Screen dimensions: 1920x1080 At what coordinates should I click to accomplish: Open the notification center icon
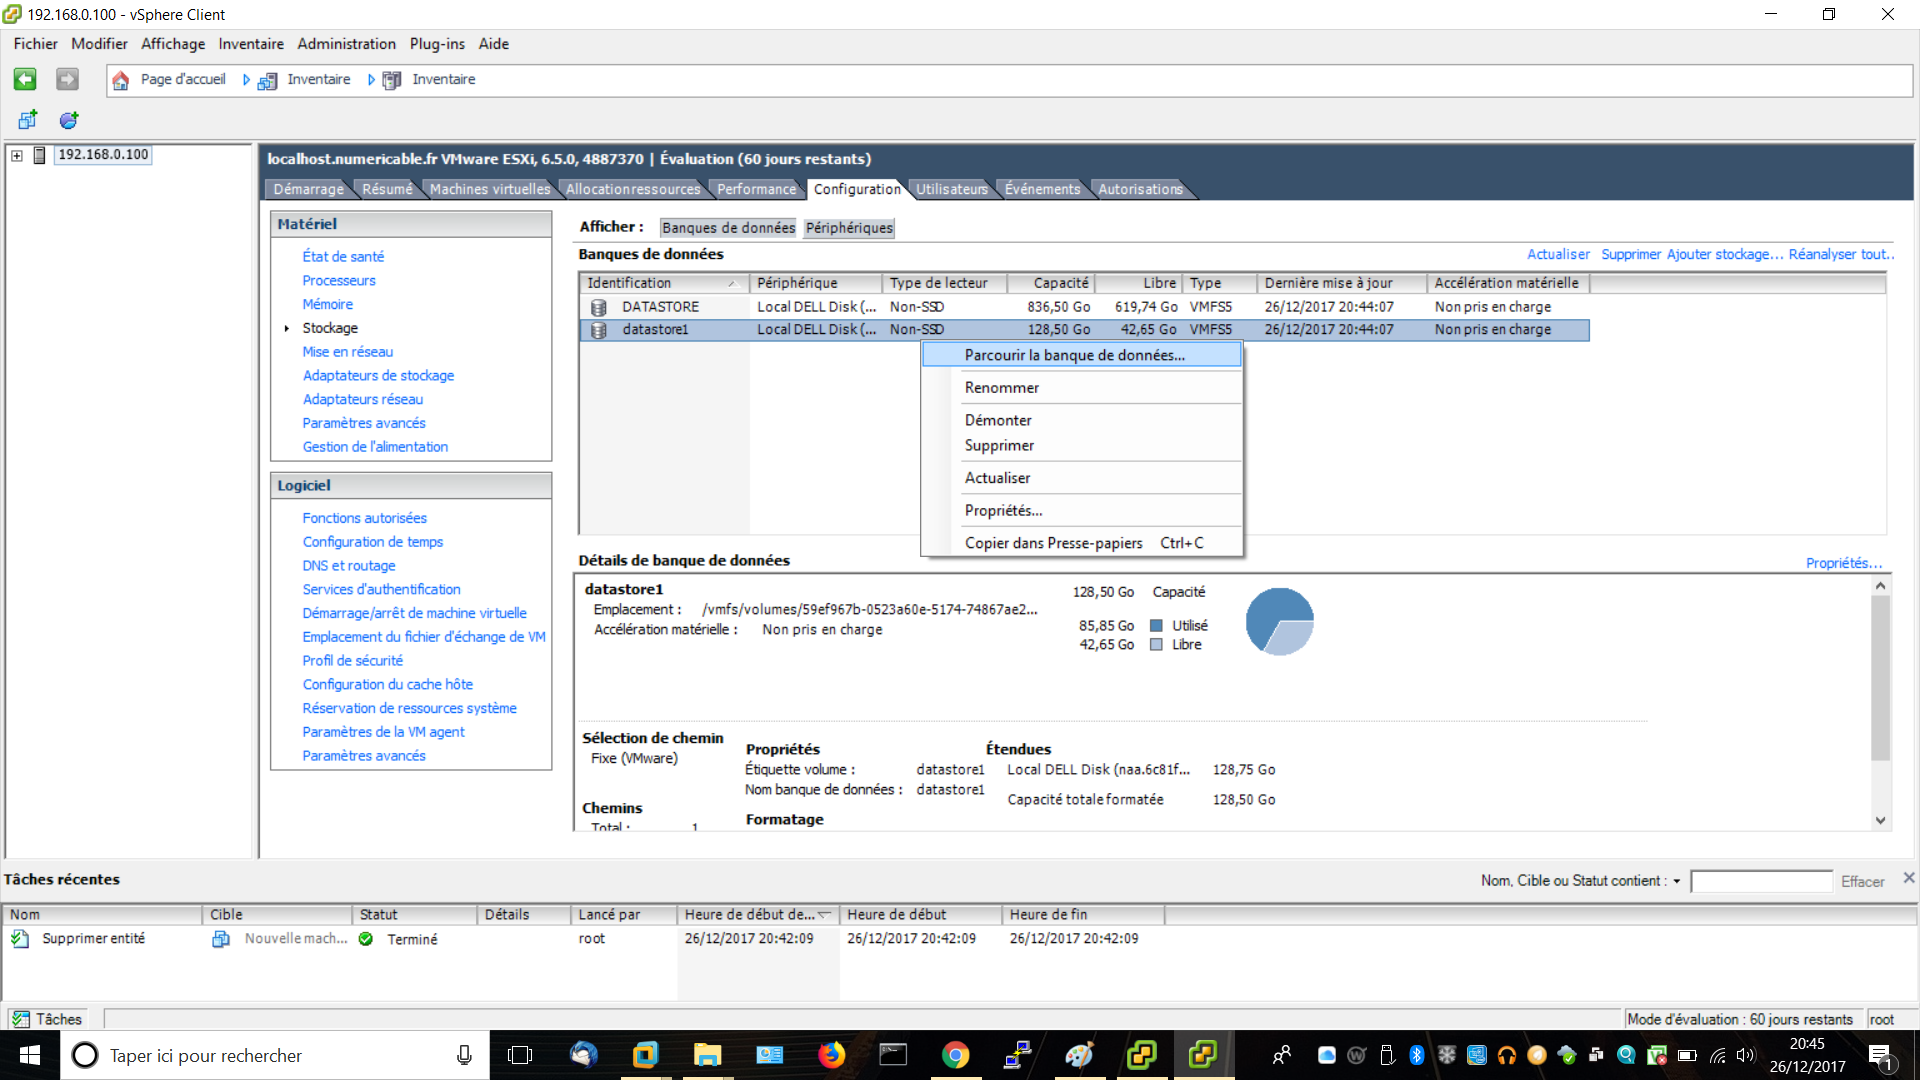tap(1880, 1056)
